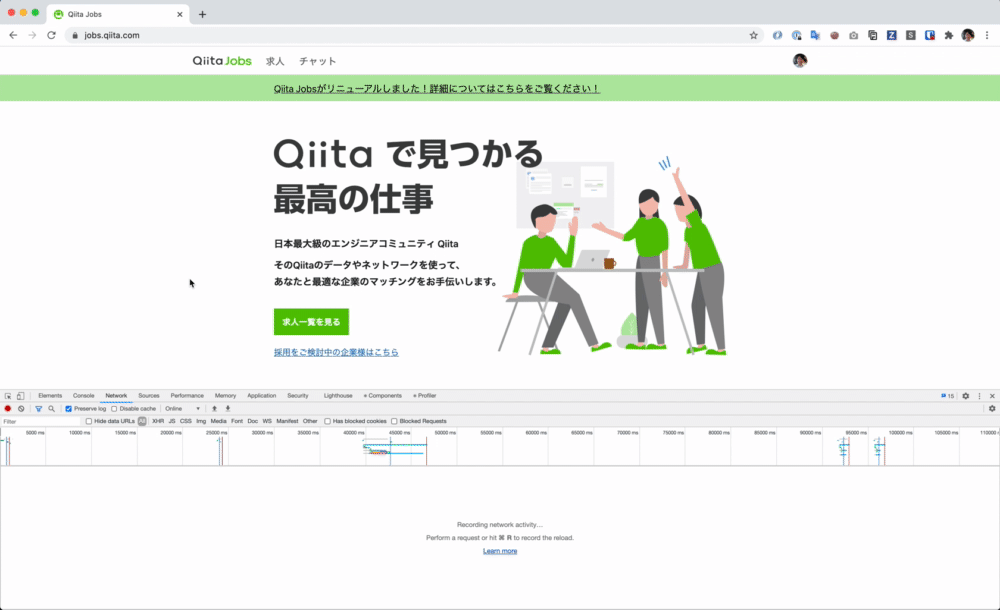Stop recording network log with red dot
Image resolution: width=1000 pixels, height=610 pixels.
(8, 408)
